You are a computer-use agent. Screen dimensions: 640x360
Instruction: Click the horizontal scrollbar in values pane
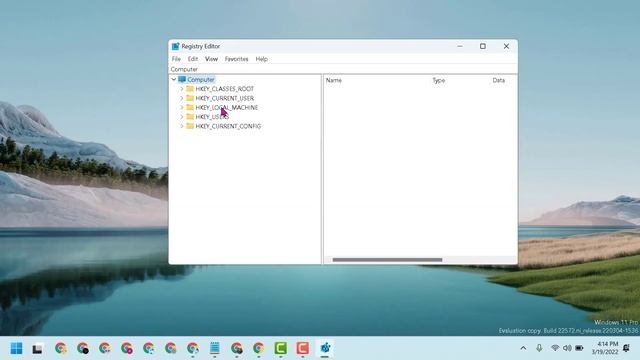[387, 260]
